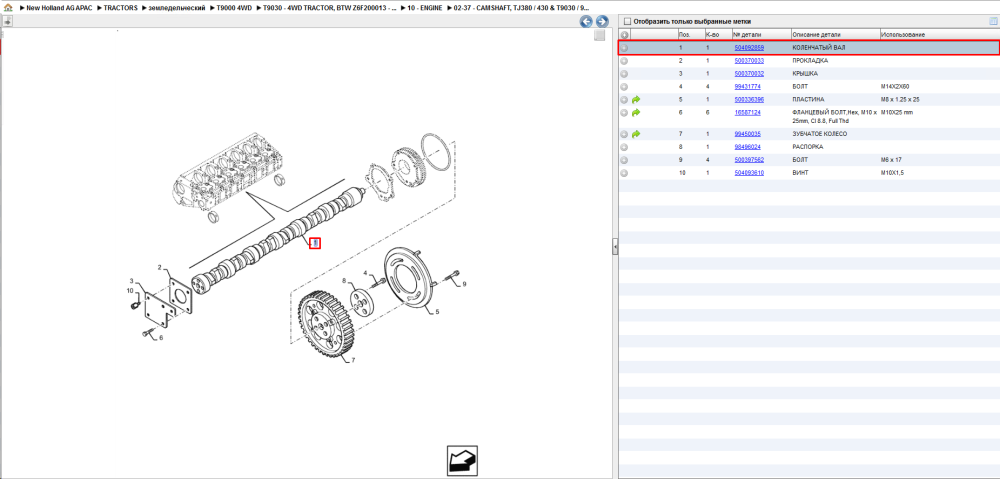Add part 500370033 with its plus icon
Image resolution: width=1000 pixels, height=479 pixels.
624,61
